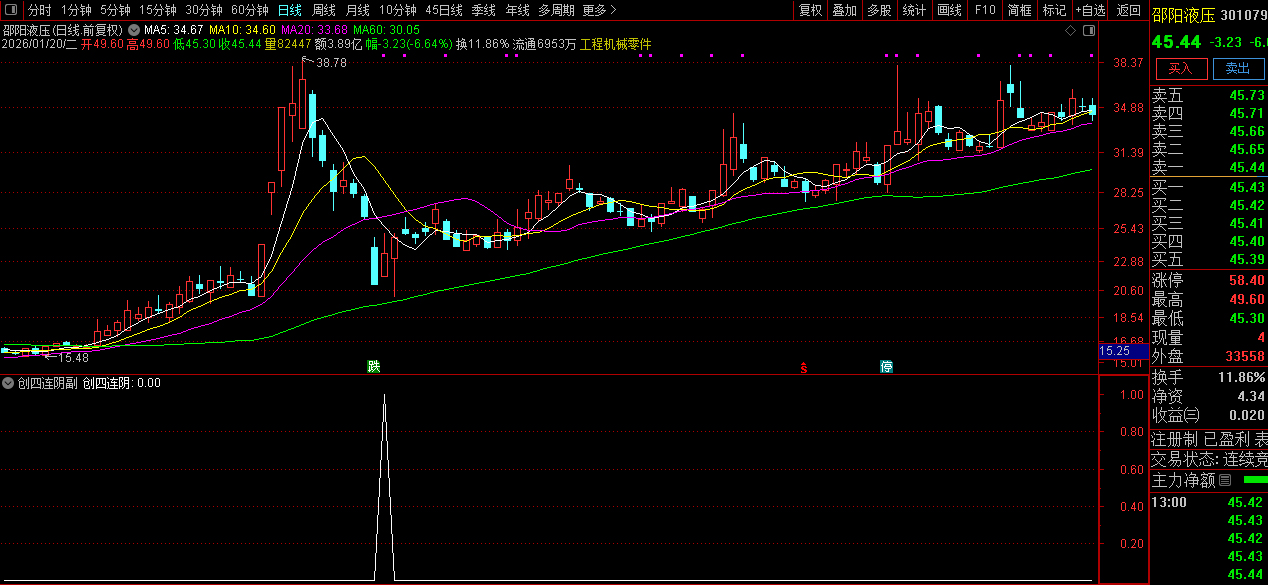Click the green 跌 marker on the chart axis
1268x585 pixels.
coord(374,367)
